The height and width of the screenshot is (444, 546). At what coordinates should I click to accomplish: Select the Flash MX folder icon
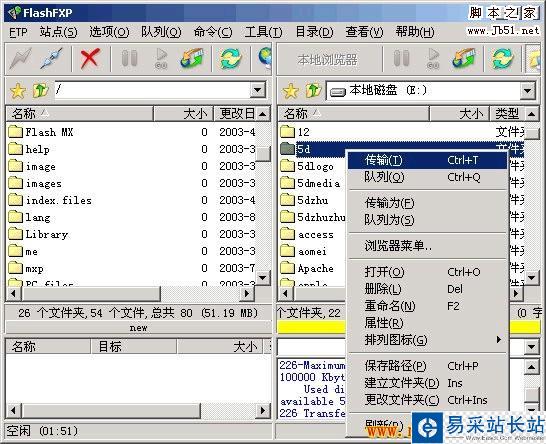(x=15, y=132)
